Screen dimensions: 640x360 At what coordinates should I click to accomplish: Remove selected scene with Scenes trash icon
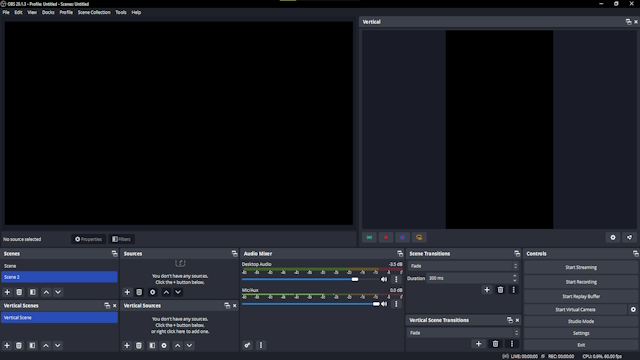pos(19,292)
